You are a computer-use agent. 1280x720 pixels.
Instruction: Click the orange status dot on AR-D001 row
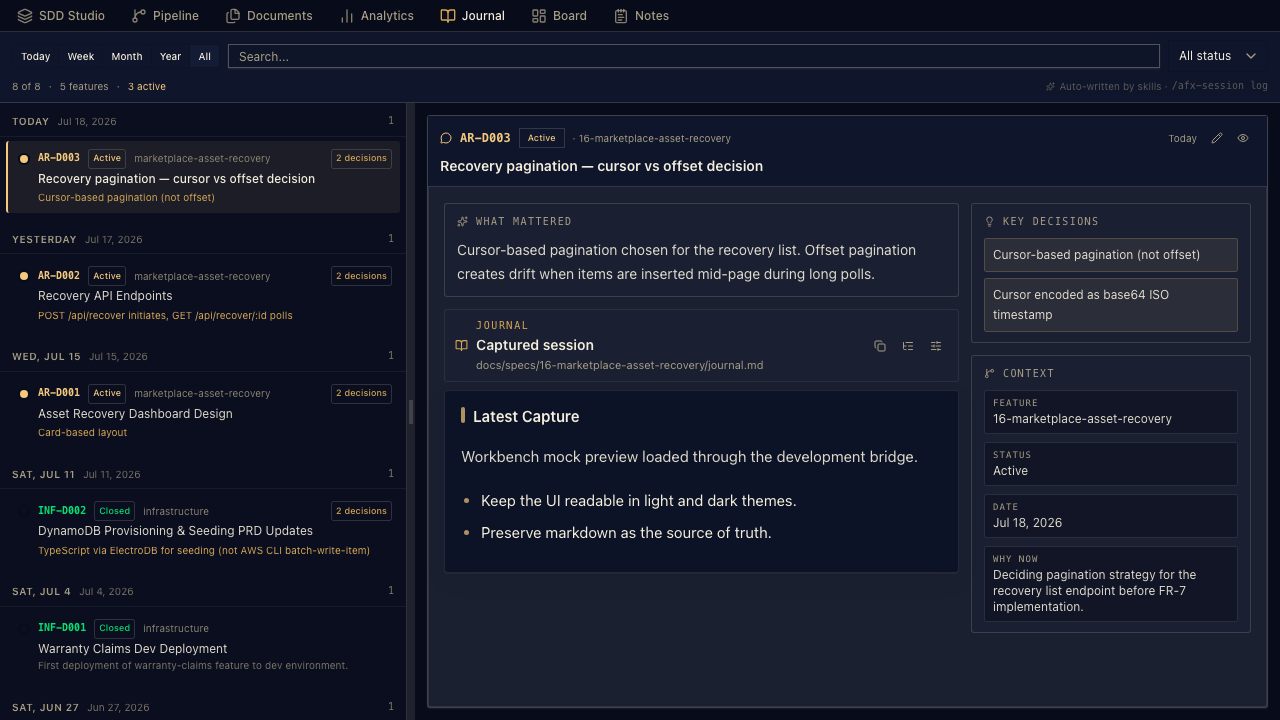[x=24, y=394]
